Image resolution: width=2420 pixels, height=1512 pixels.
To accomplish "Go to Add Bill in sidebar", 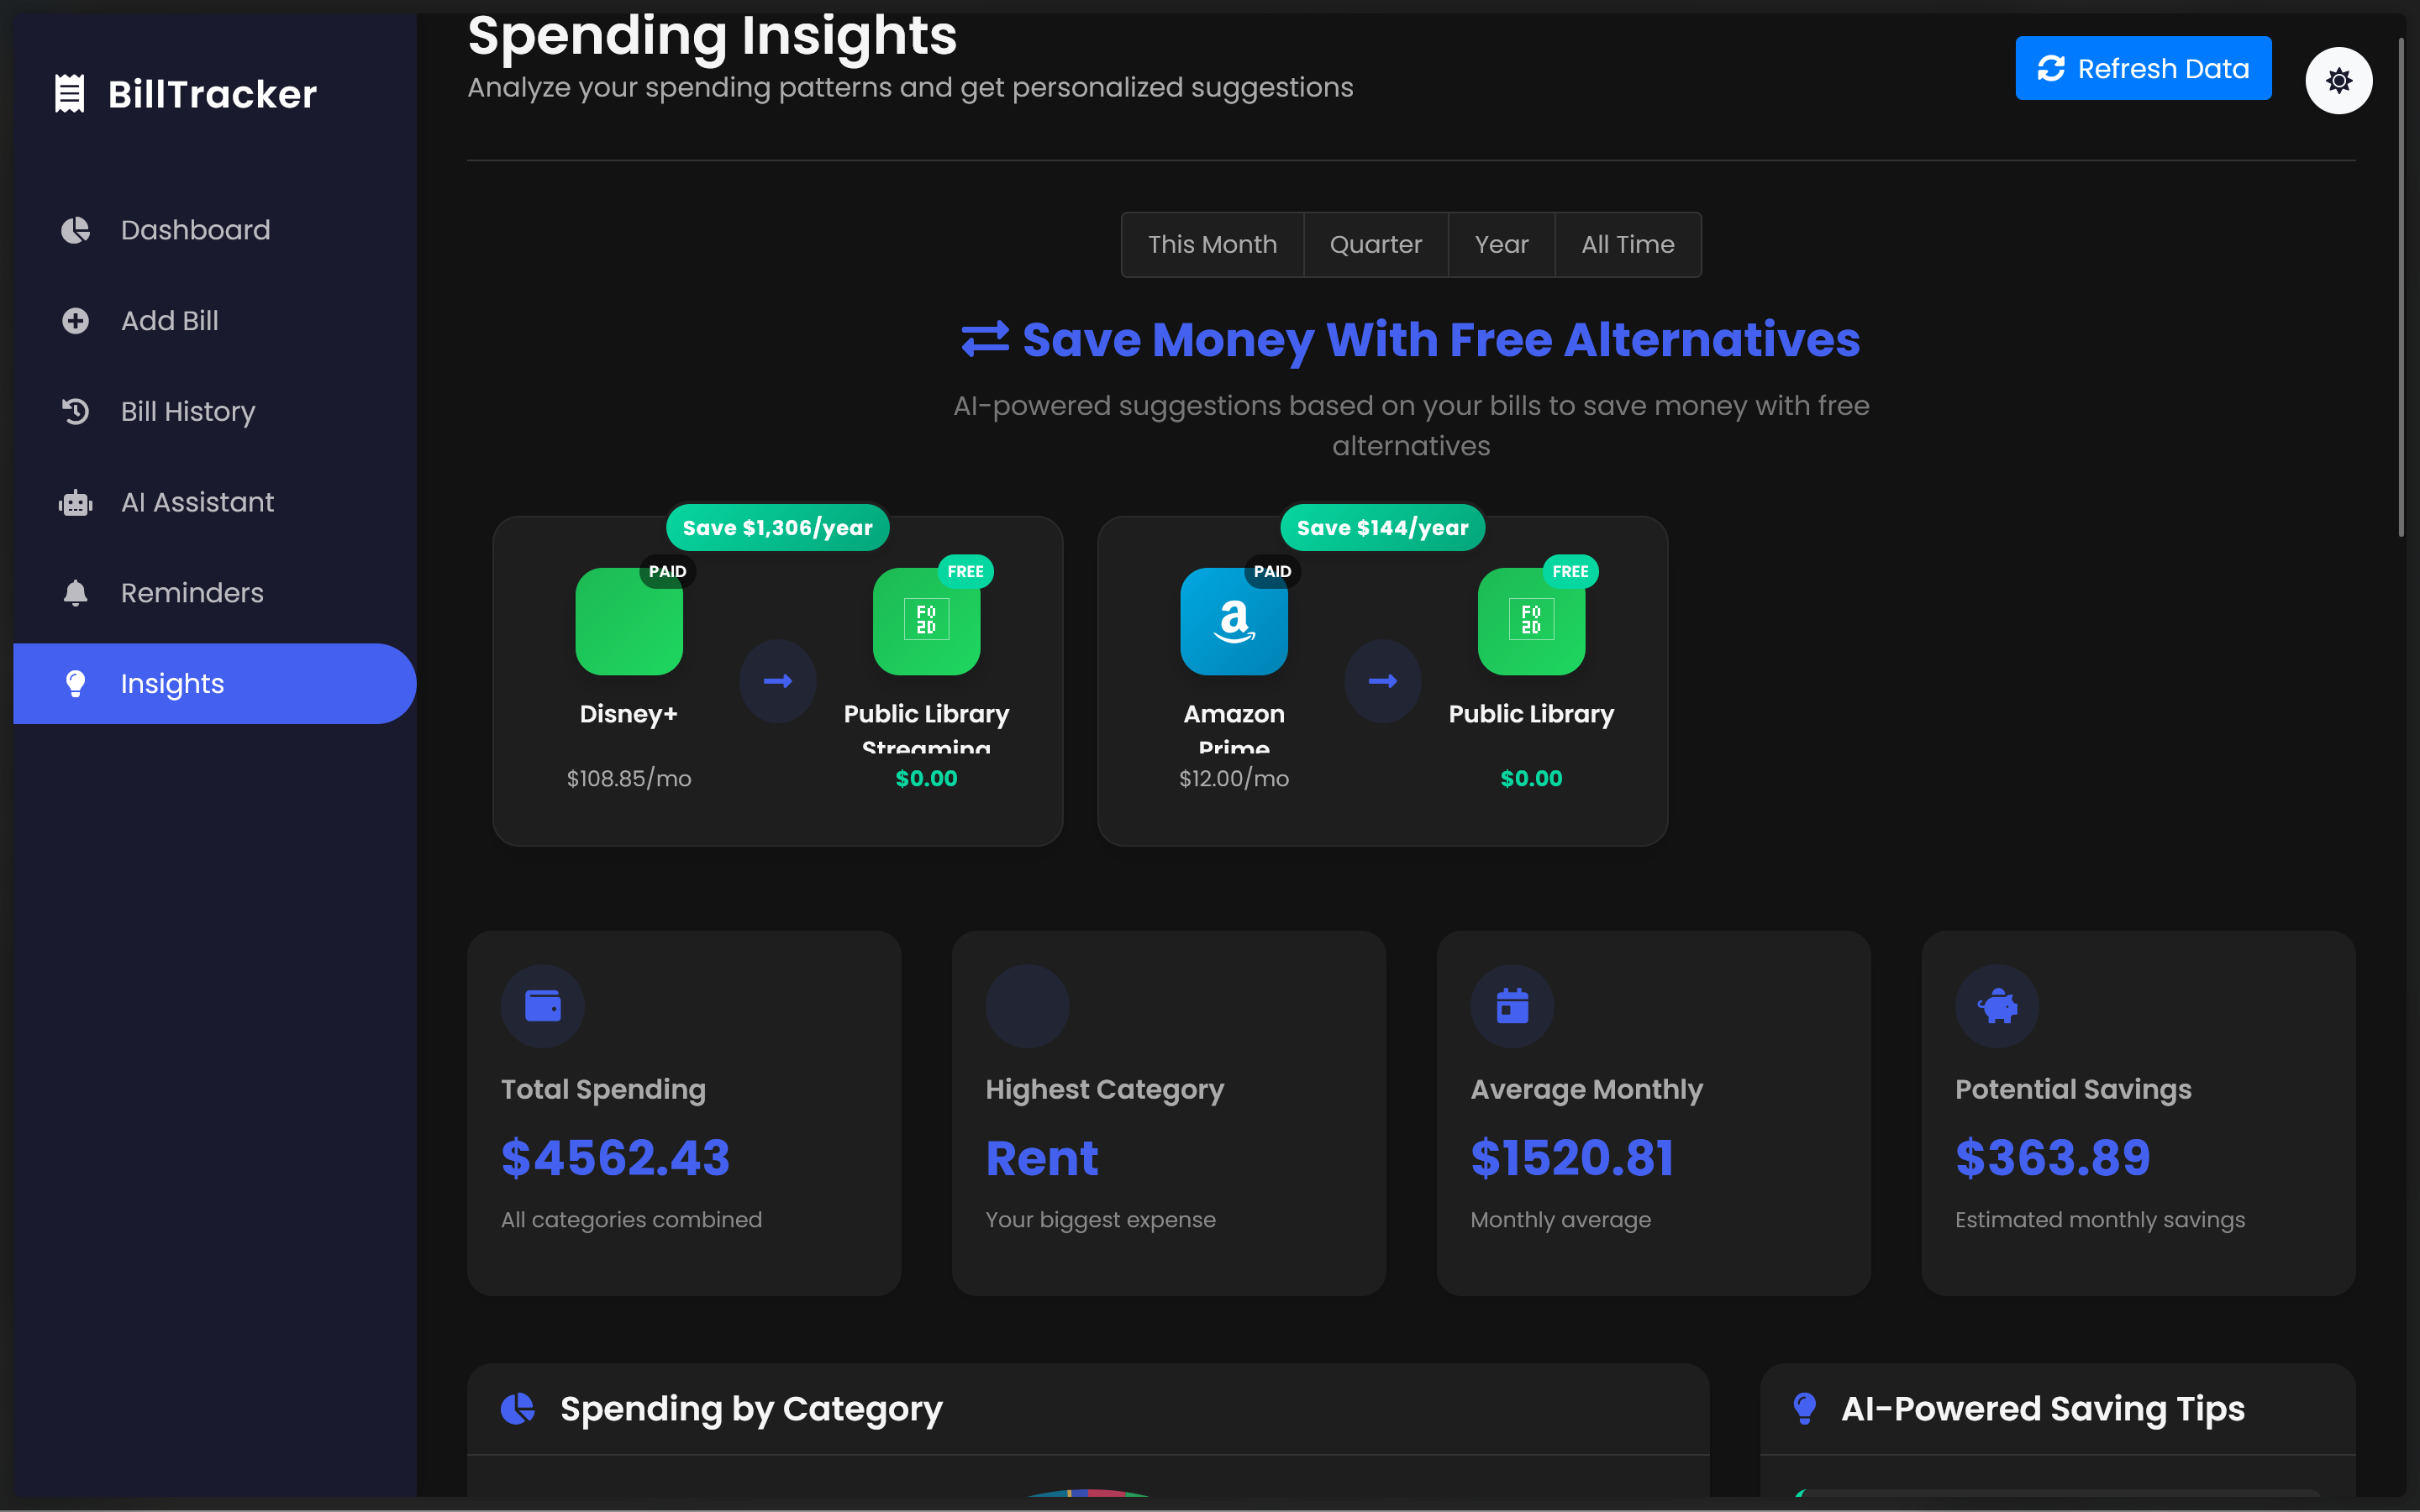I will pyautogui.click(x=169, y=321).
